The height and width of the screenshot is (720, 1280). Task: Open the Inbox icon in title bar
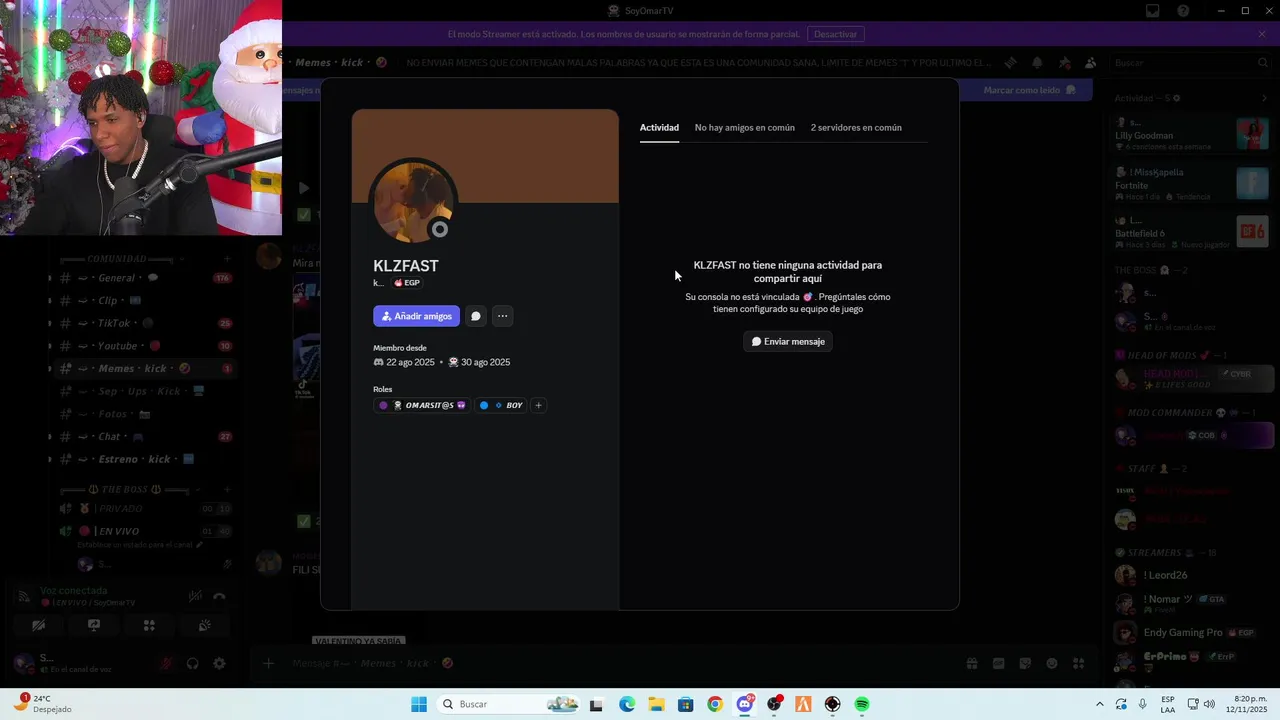1153,11
